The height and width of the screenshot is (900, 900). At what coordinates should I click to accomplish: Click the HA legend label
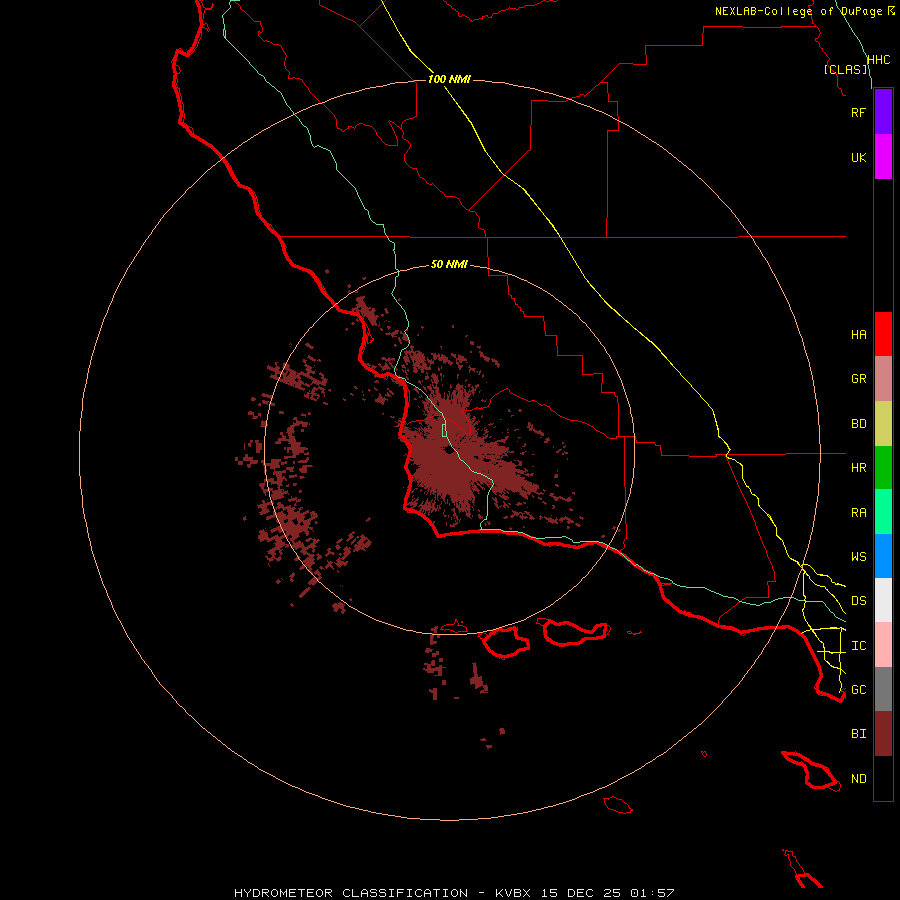(x=858, y=334)
